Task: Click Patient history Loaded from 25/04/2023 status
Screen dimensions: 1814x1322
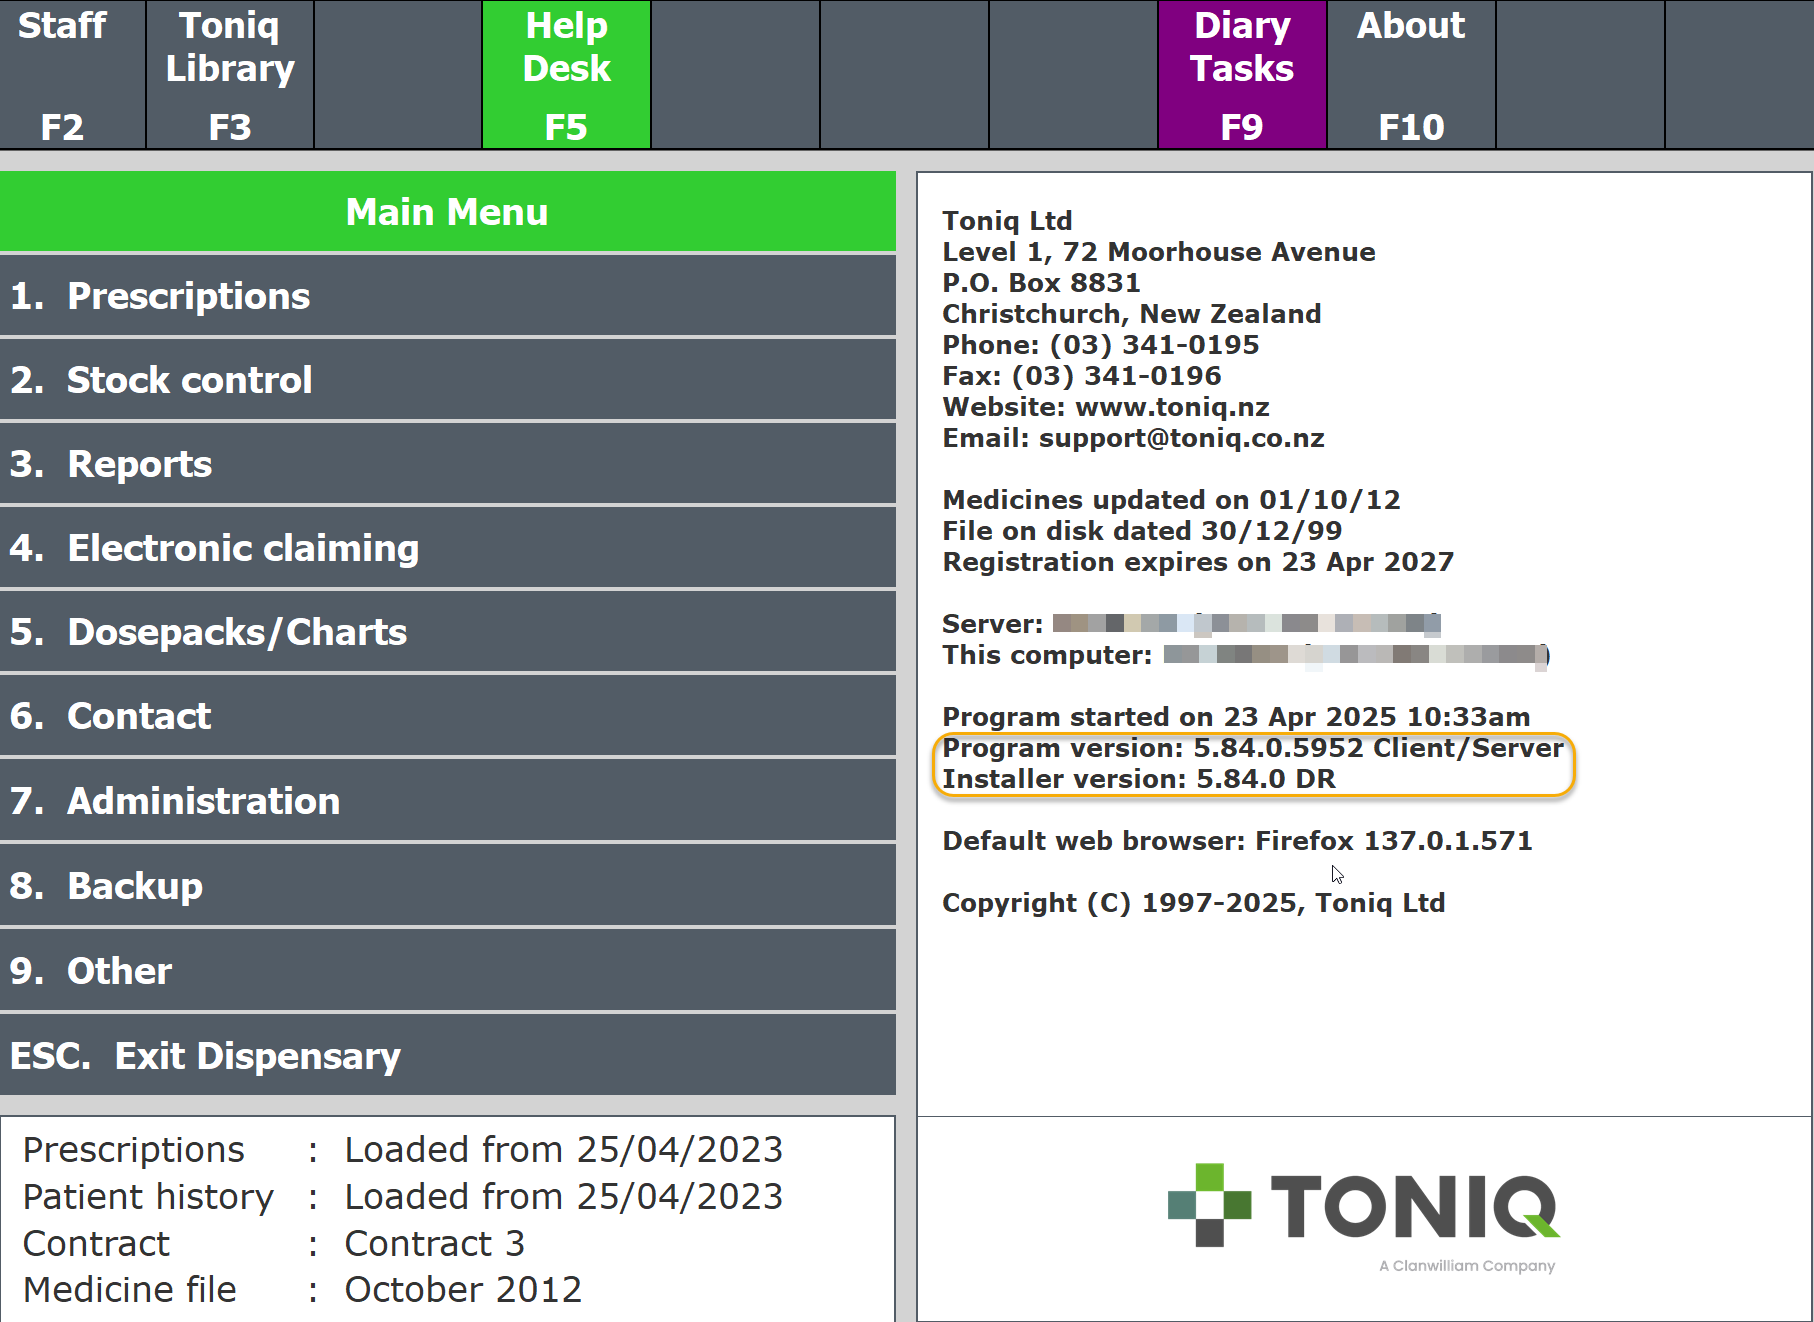Action: [x=403, y=1197]
